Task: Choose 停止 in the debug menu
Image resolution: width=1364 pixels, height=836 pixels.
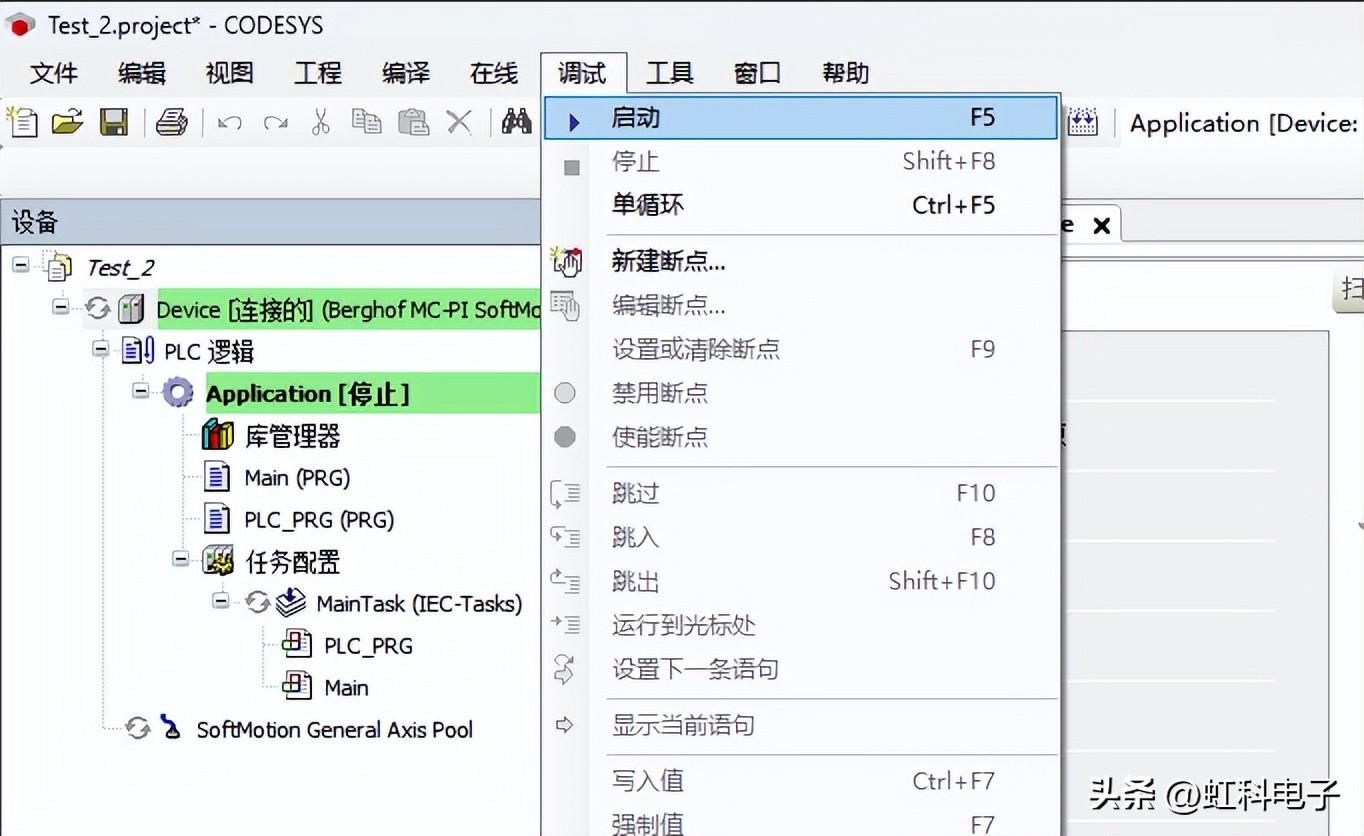Action: point(801,161)
